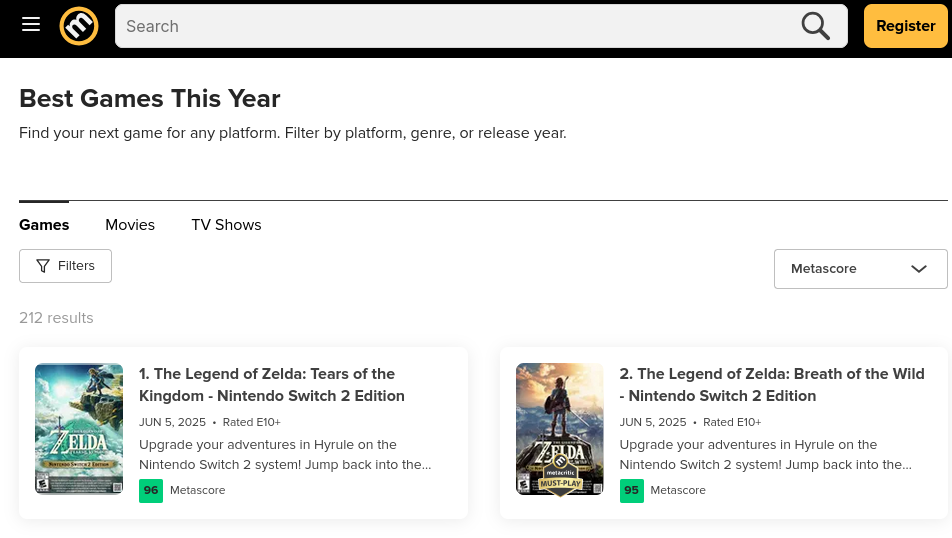Open the Filters panel
Viewport: 952px width, 538px height.
[x=66, y=266]
